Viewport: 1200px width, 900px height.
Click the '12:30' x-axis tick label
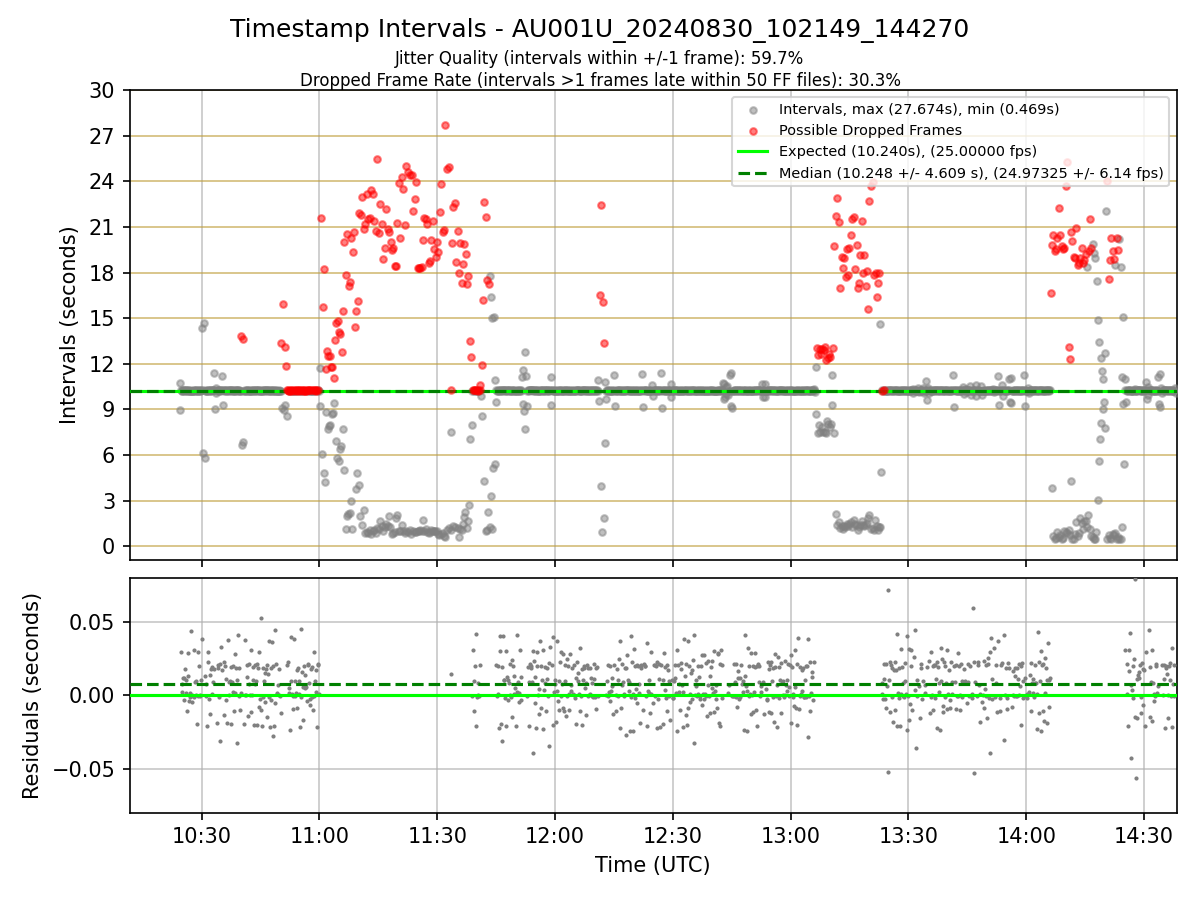[672, 835]
